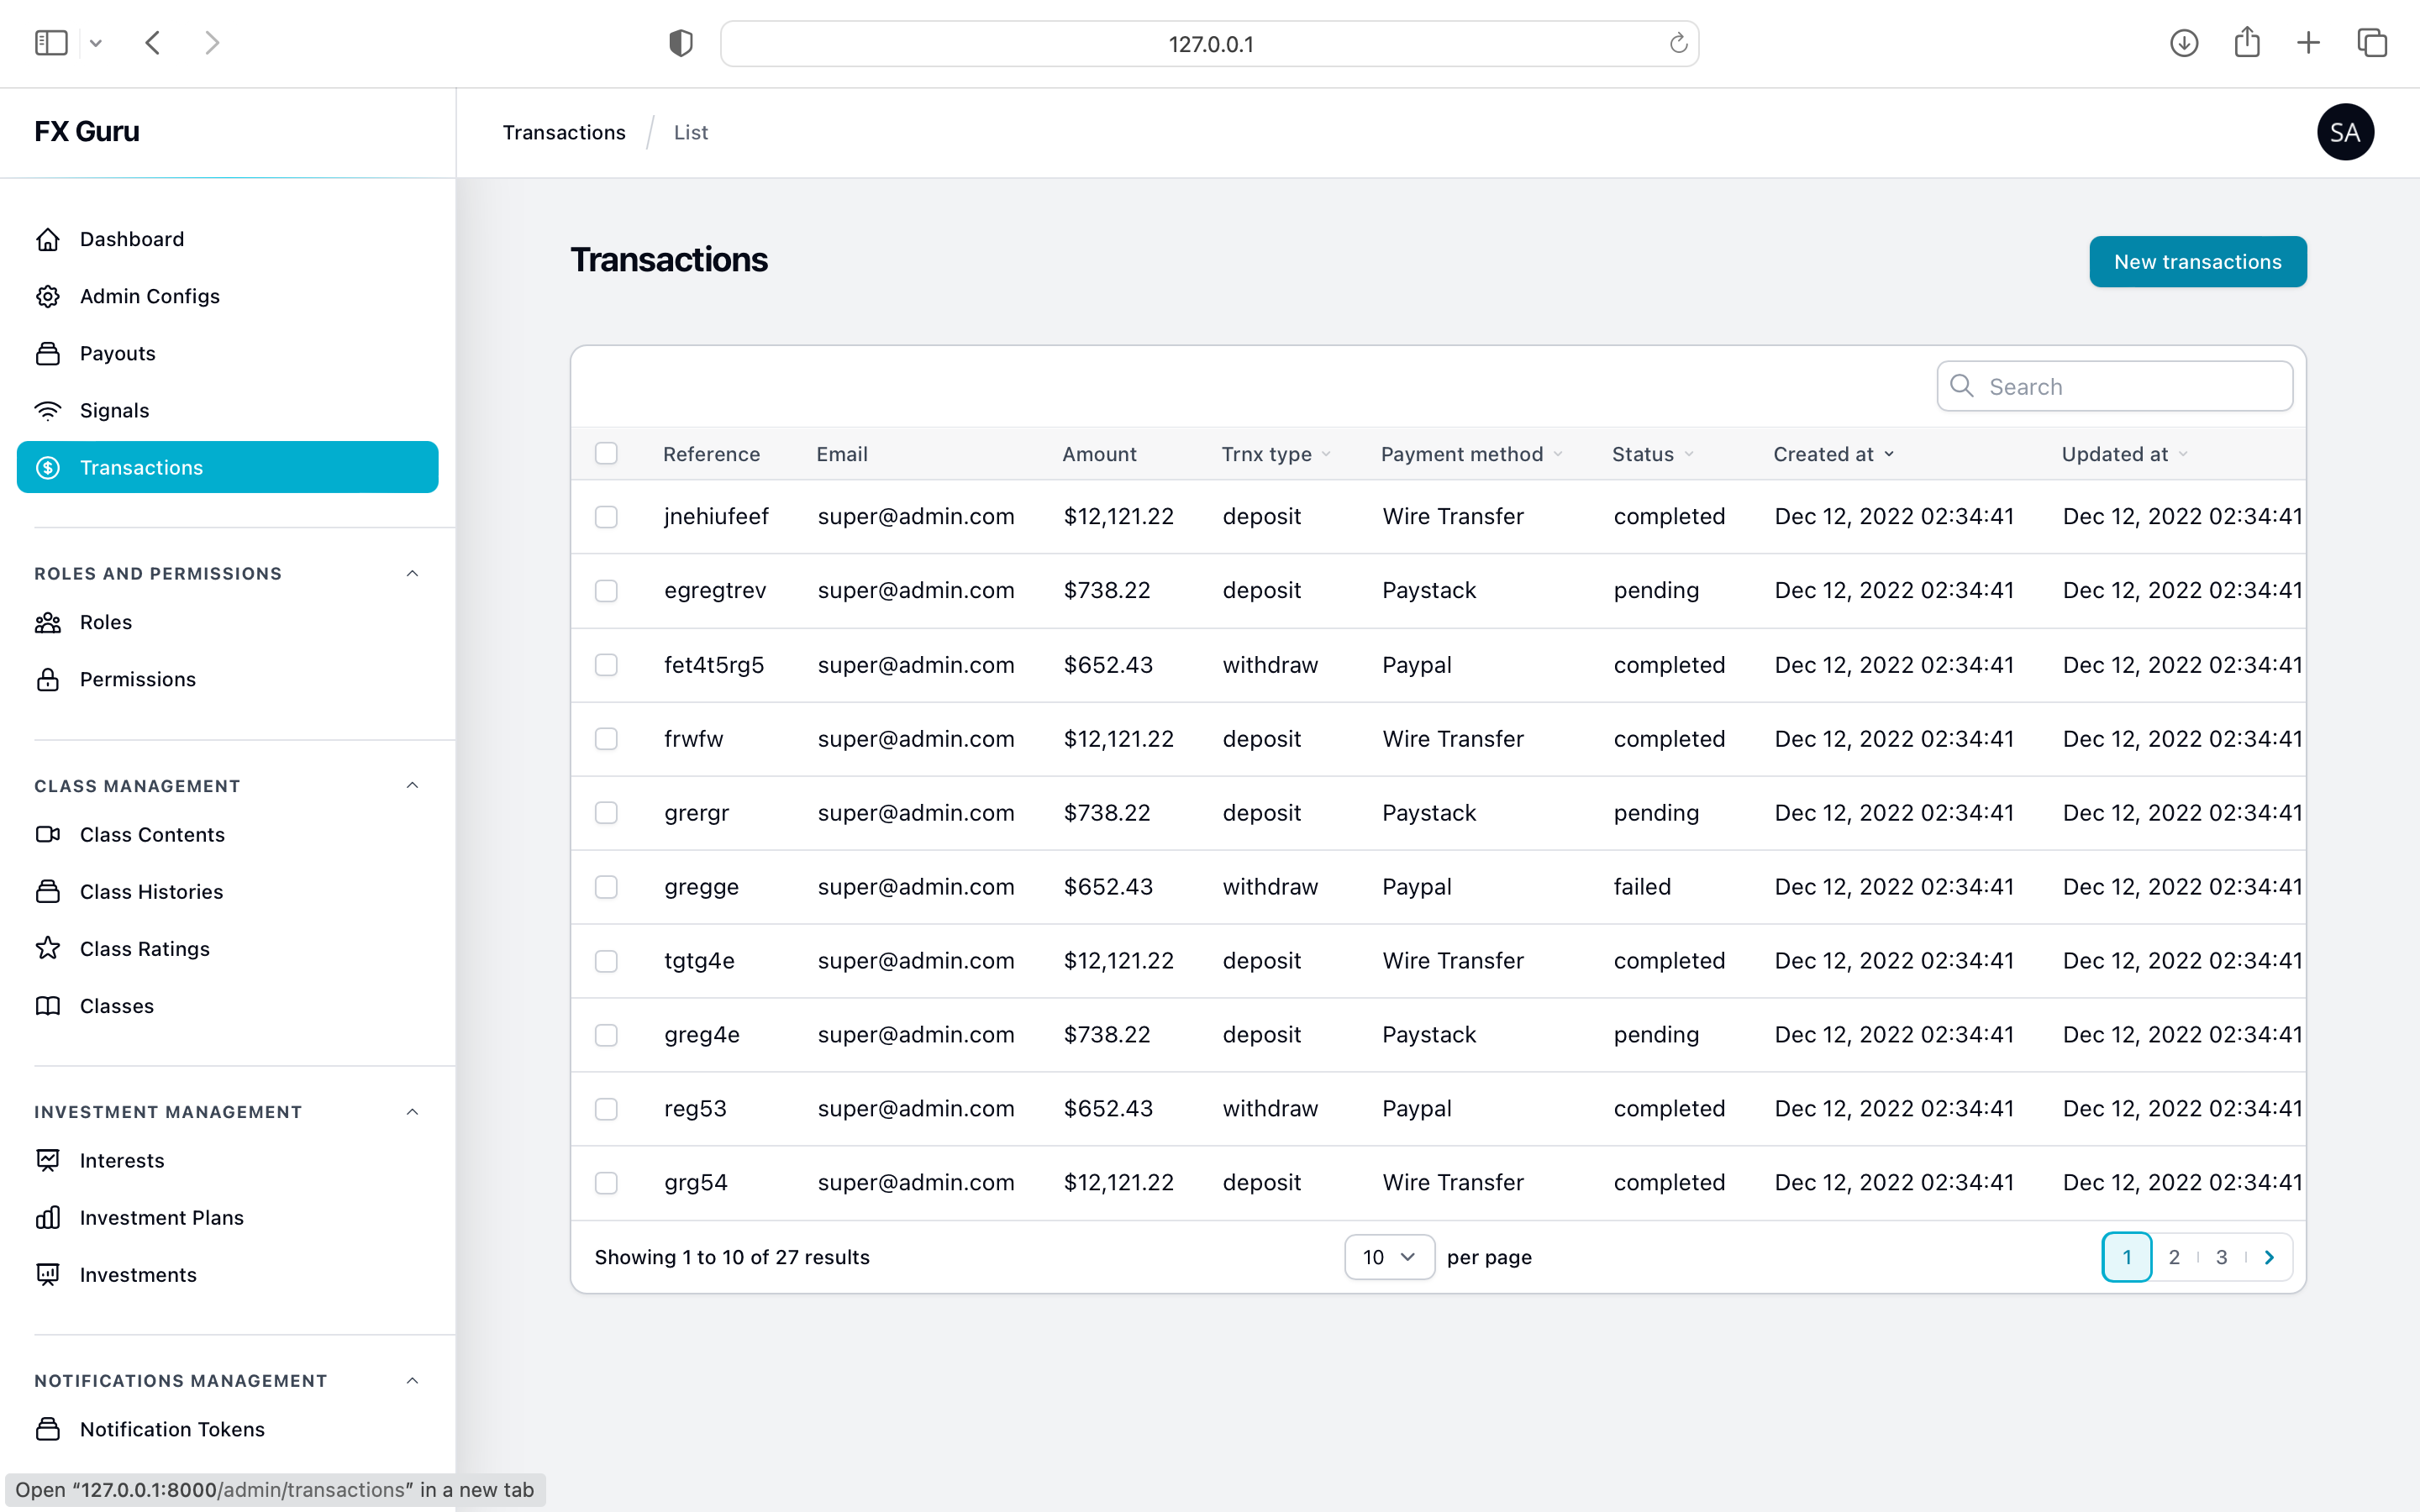The height and width of the screenshot is (1512, 2420).
Task: Toggle the select-all rows checkbox
Action: pos(606,454)
